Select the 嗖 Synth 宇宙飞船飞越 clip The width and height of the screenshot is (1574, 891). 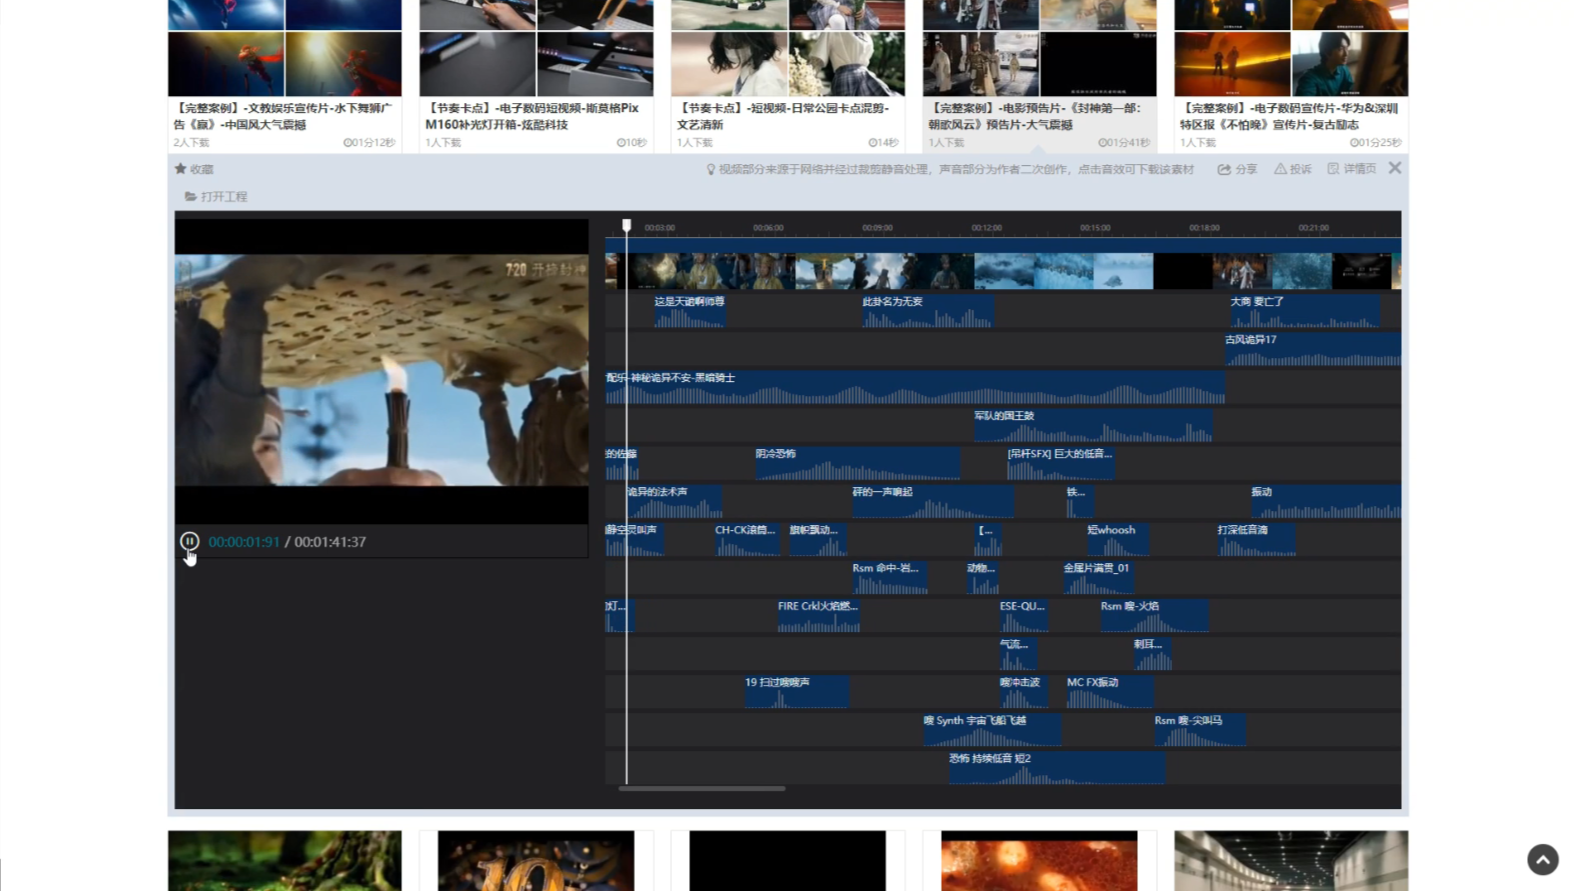point(992,729)
